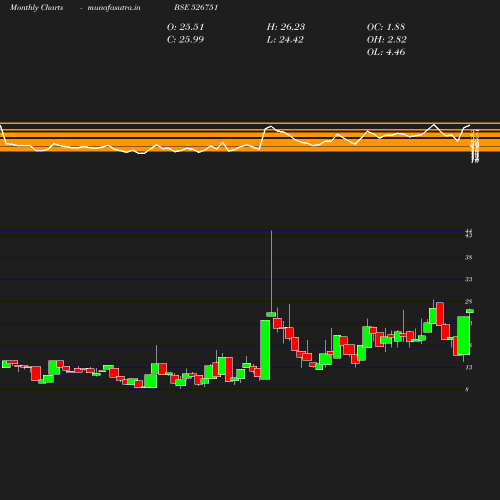This screenshot has height=500, width=500.
Task: Click the open price value "O: 25.51"
Action: [185, 27]
